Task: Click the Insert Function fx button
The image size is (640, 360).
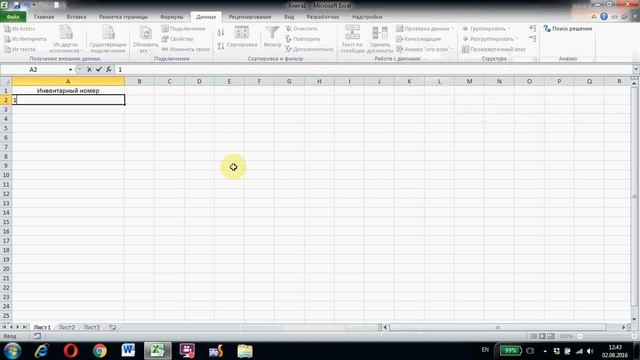Action: 109,69
